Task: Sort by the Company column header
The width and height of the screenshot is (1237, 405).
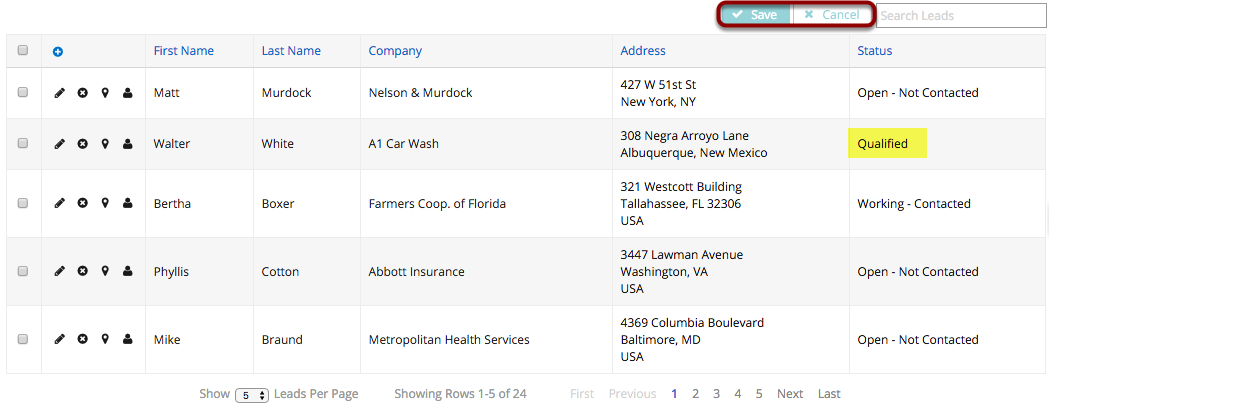Action: [395, 51]
